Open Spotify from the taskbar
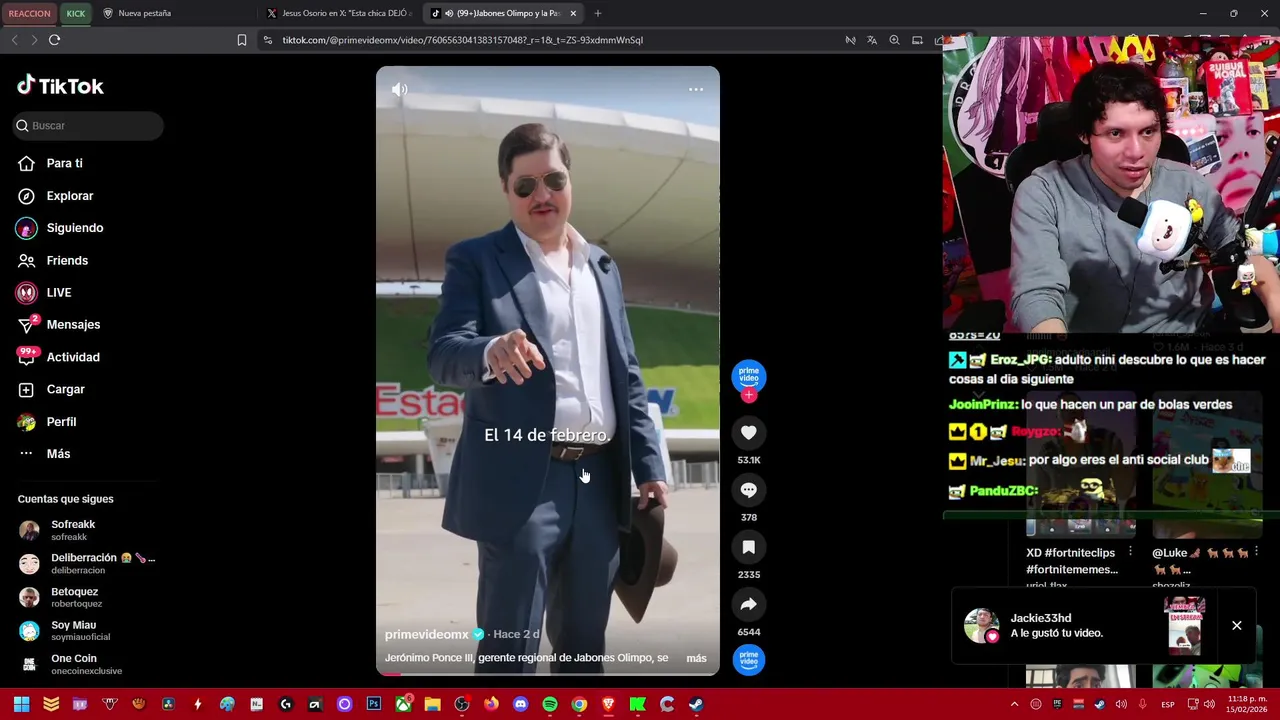 [x=549, y=704]
